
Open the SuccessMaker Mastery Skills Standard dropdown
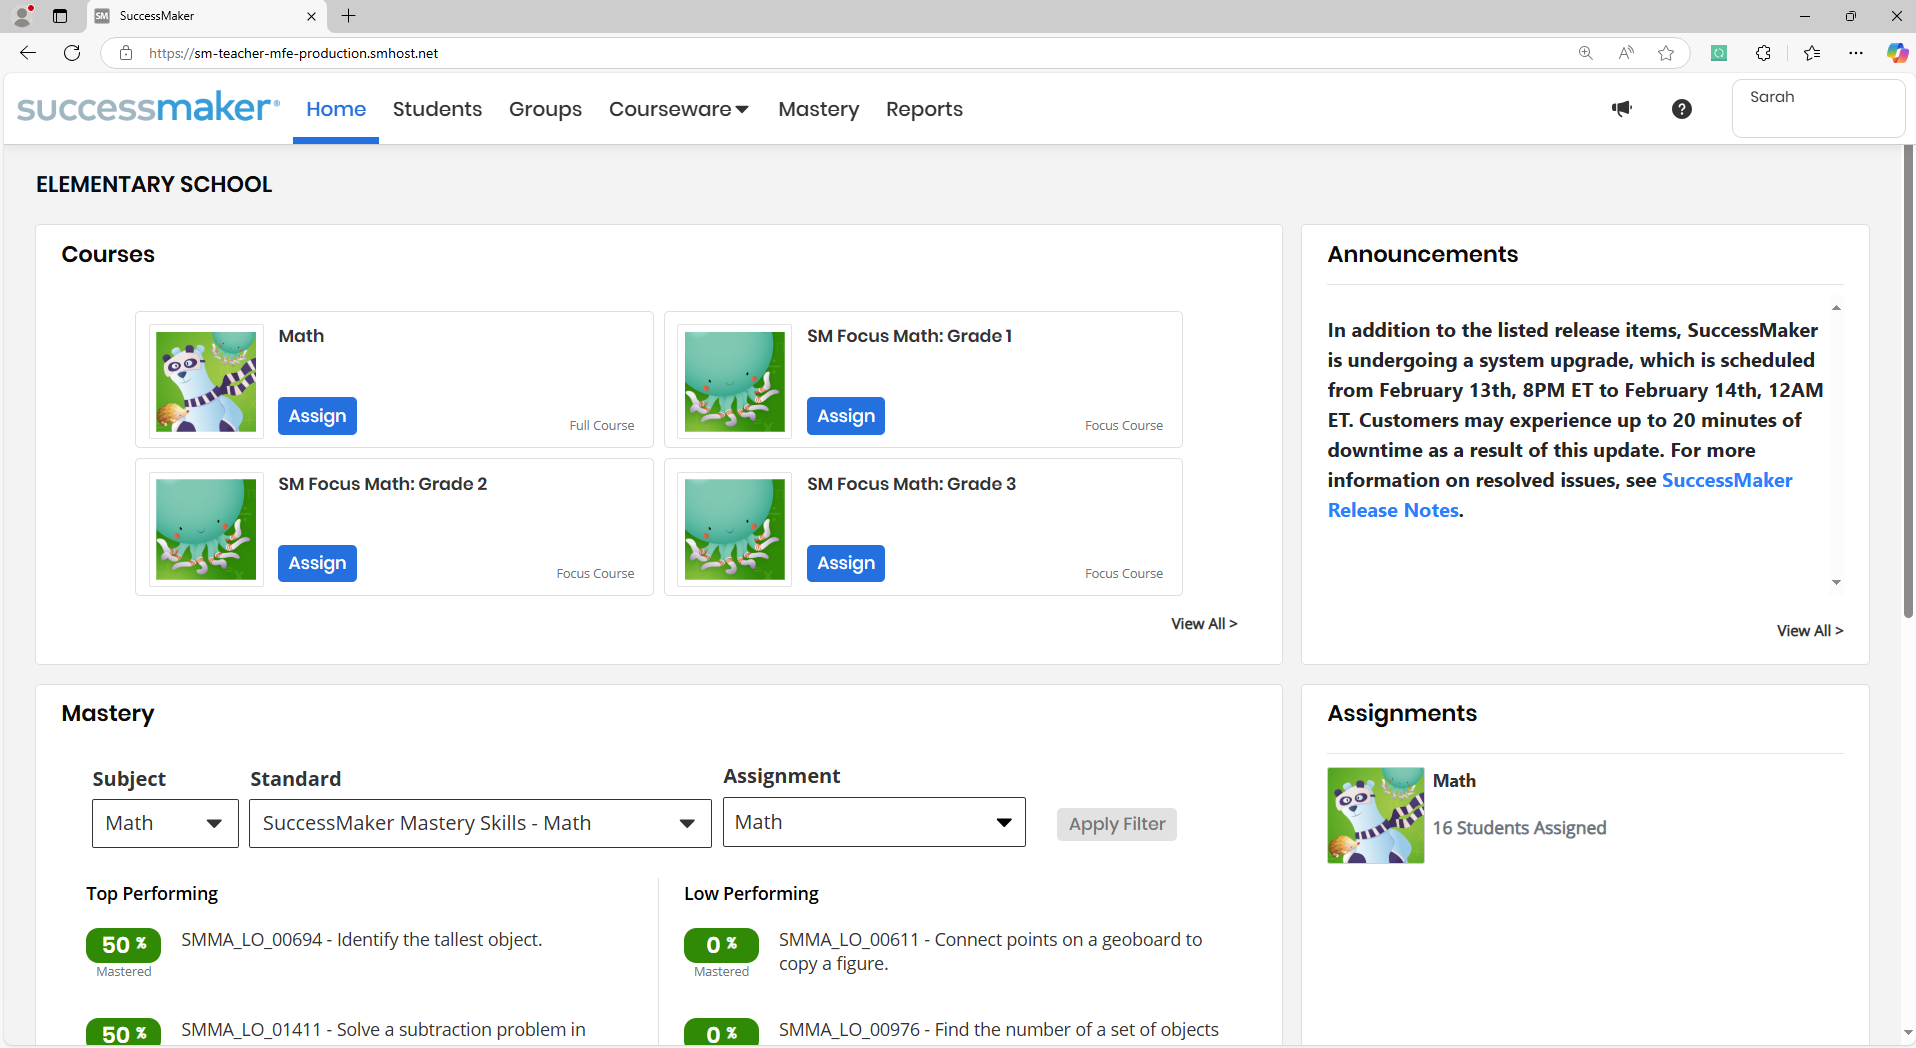[x=479, y=822]
